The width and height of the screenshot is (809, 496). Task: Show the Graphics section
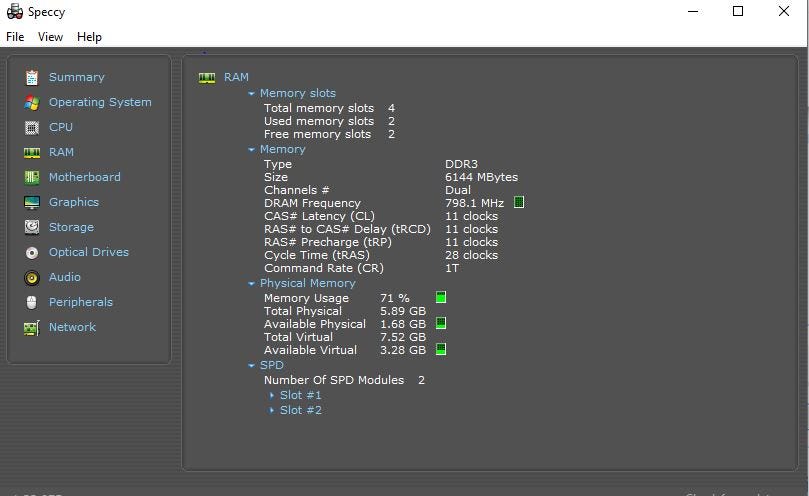point(74,202)
